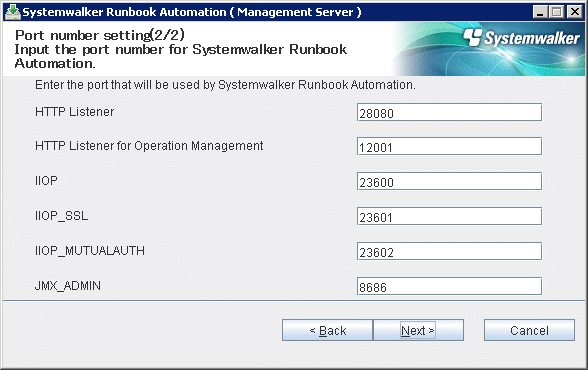Viewport: 588px width, 370px height.
Task: Proceed with the Next button
Action: click(x=418, y=330)
